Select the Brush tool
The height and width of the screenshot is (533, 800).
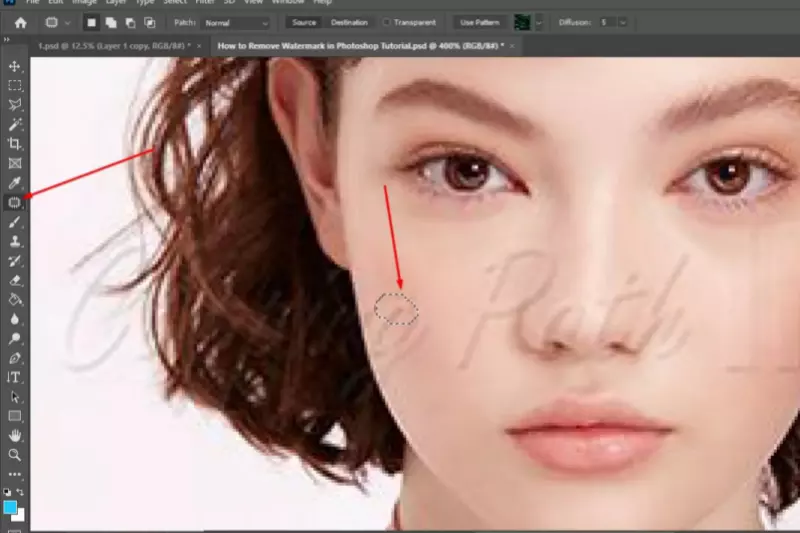point(14,222)
